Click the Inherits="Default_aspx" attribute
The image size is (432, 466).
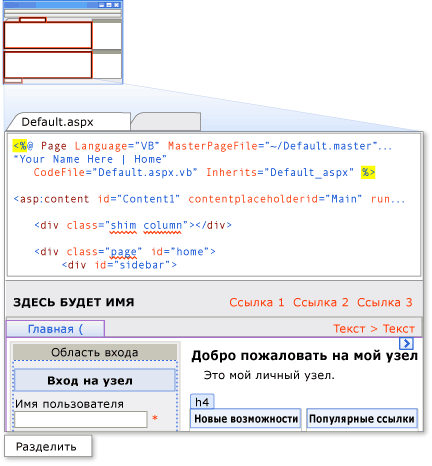tap(279, 172)
